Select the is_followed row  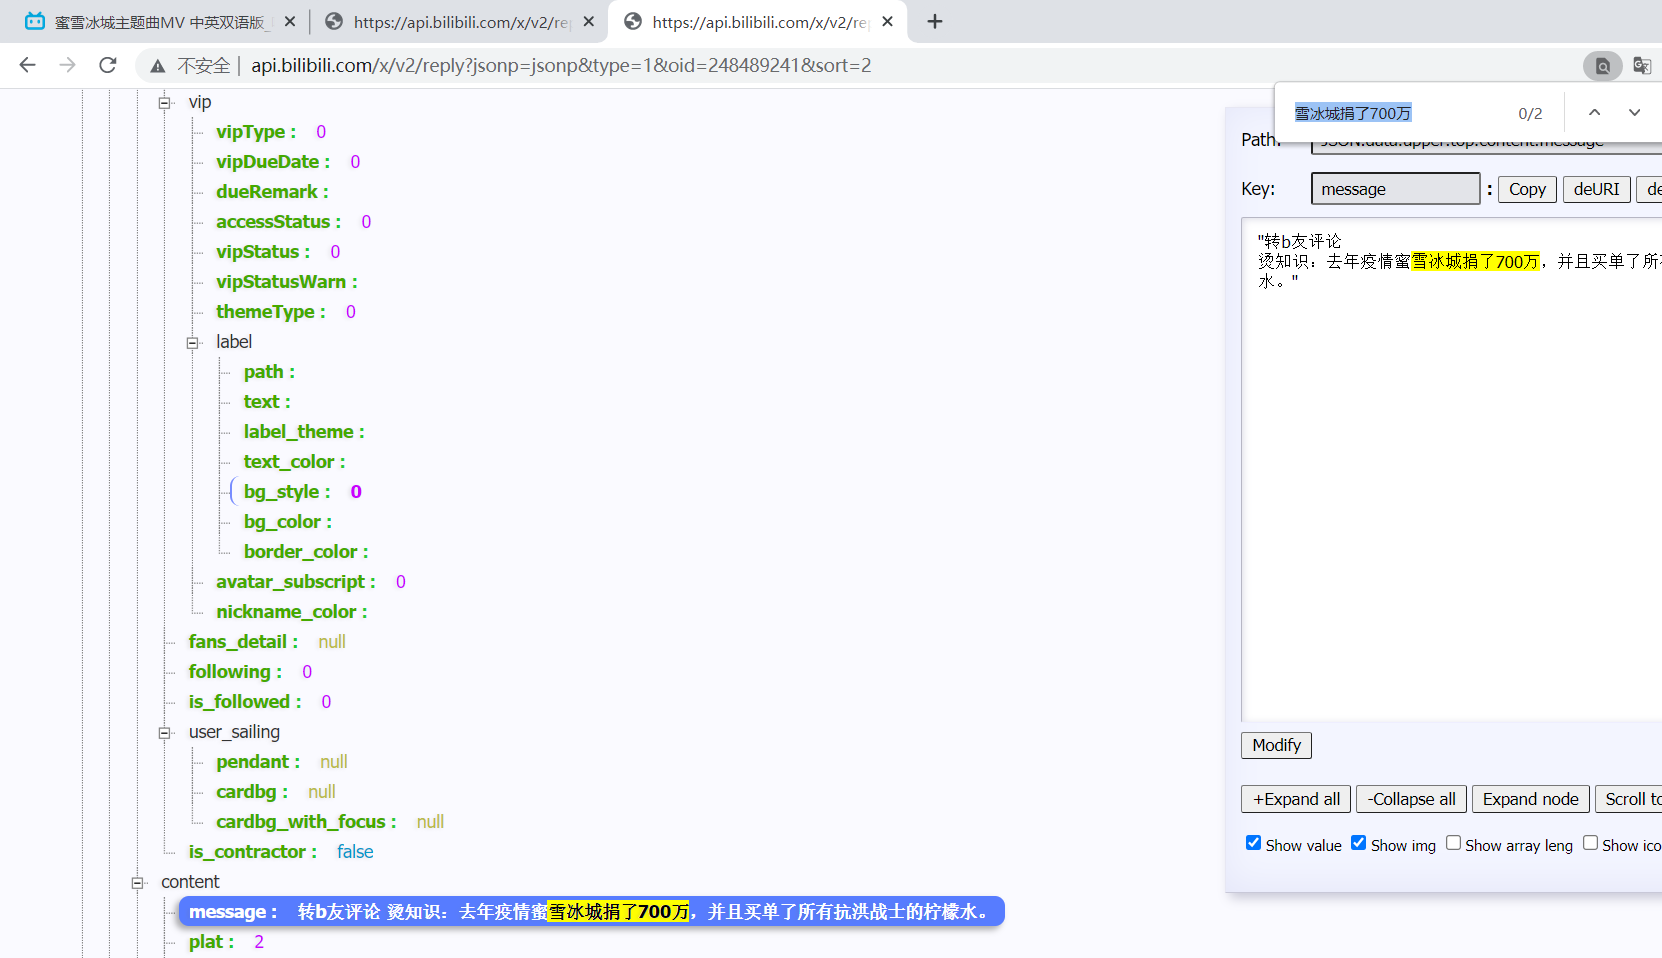260,702
